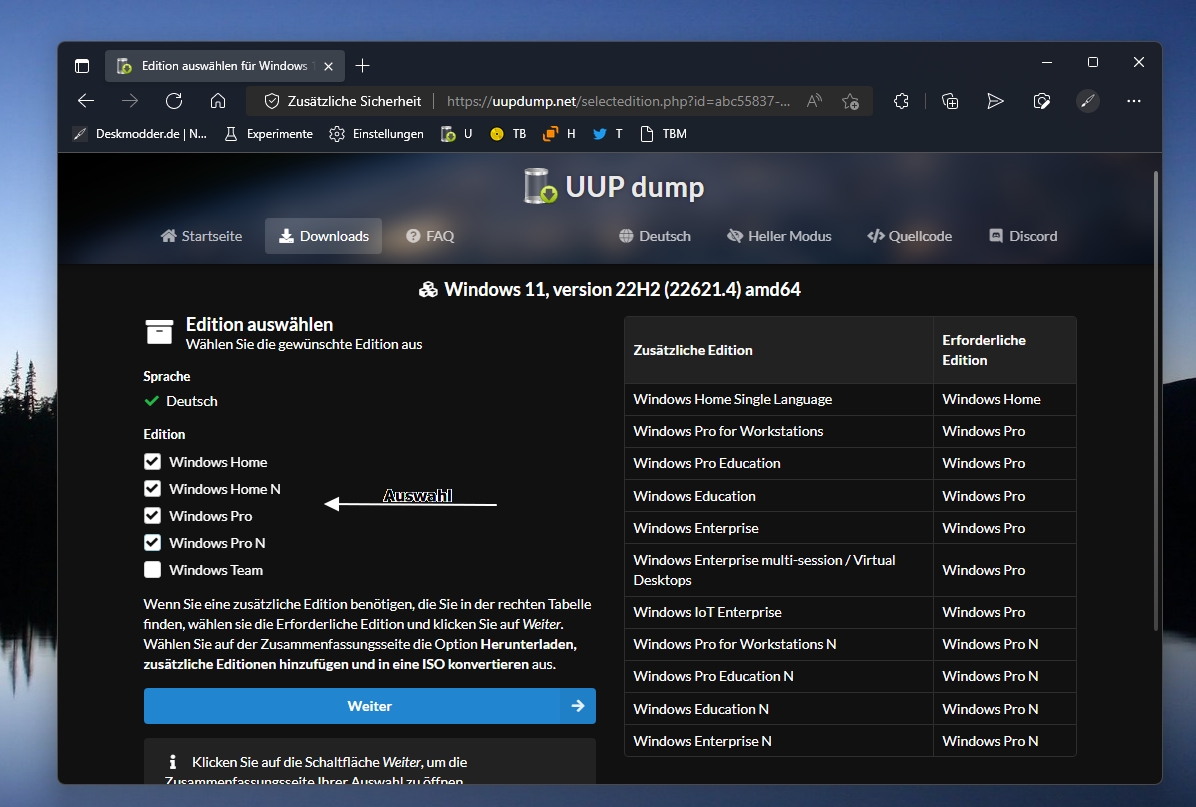Click the Windows 11, version 22H2 heading
The image size is (1196, 807).
pyautogui.click(x=610, y=289)
